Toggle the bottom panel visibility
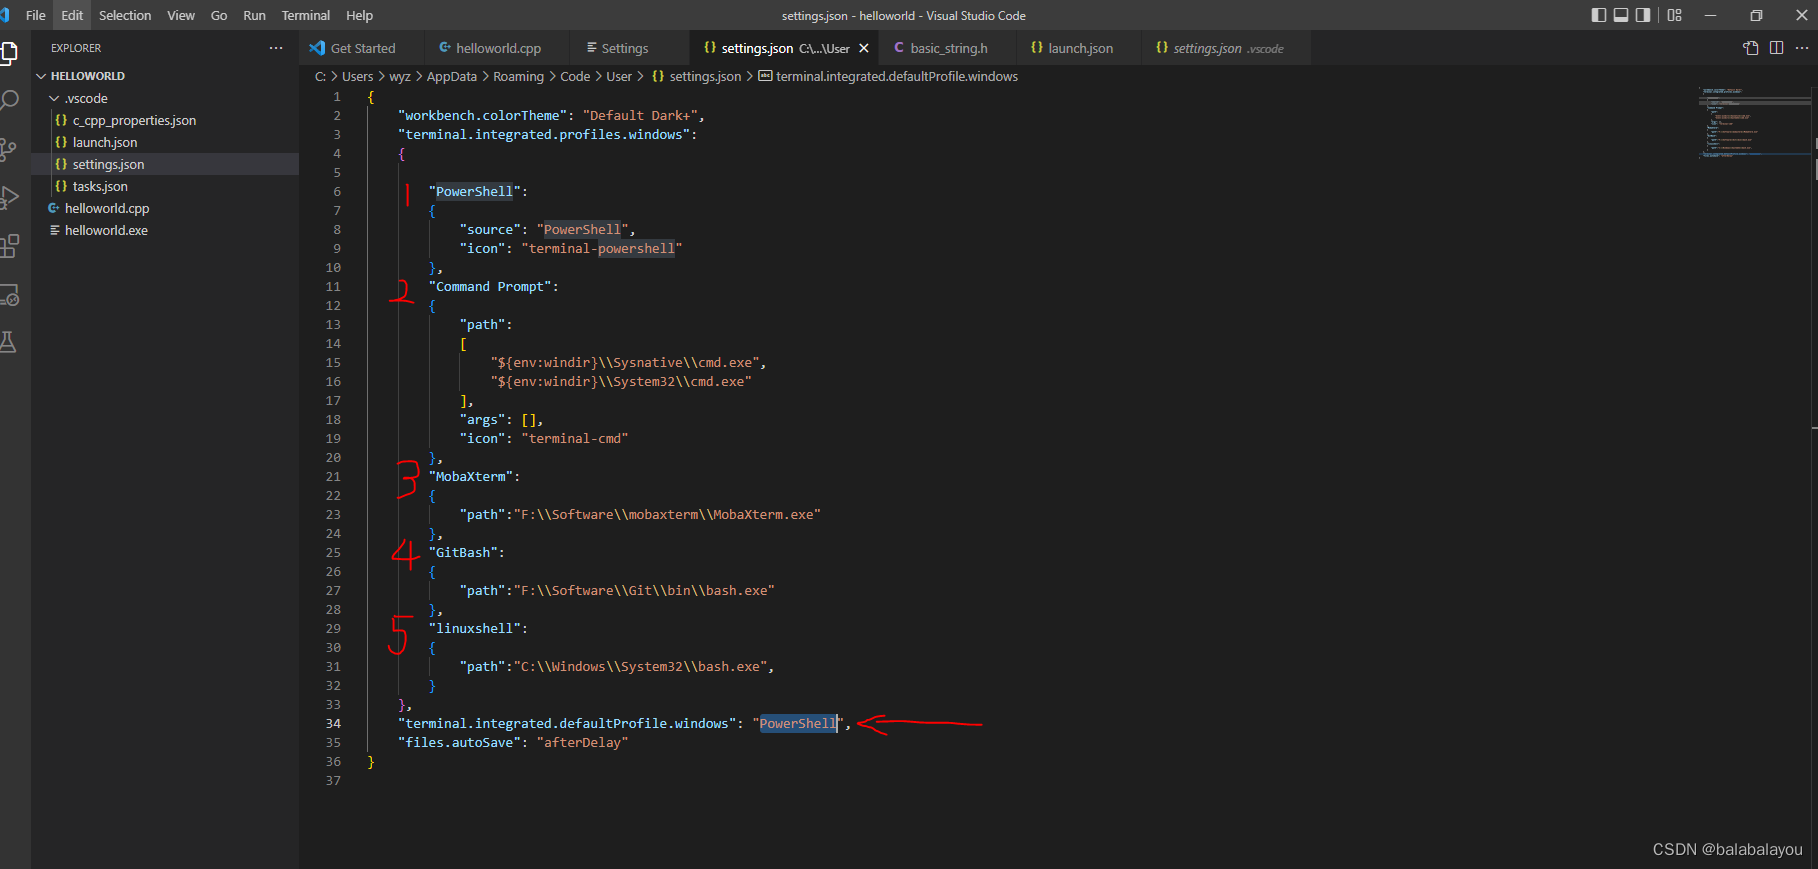Screen dimensions: 1818x869 click(1621, 15)
